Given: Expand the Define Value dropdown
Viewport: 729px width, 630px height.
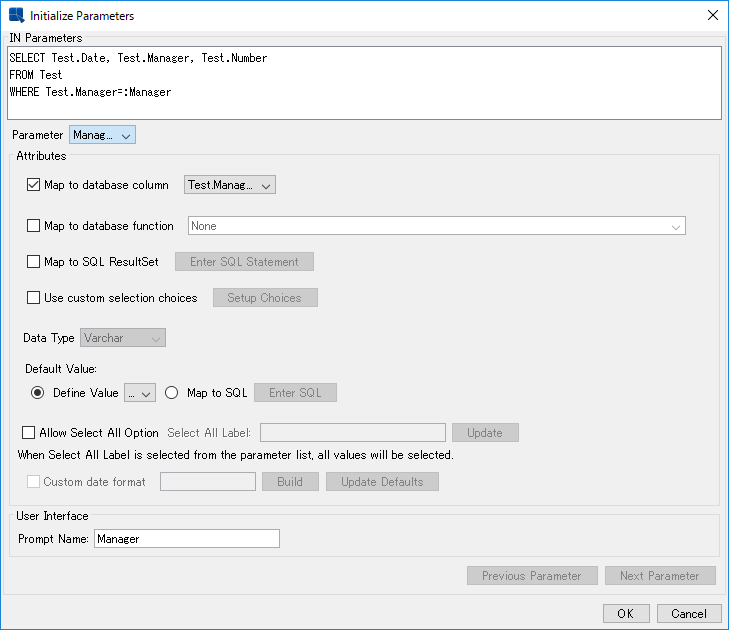Looking at the screenshot, I should pyautogui.click(x=140, y=393).
